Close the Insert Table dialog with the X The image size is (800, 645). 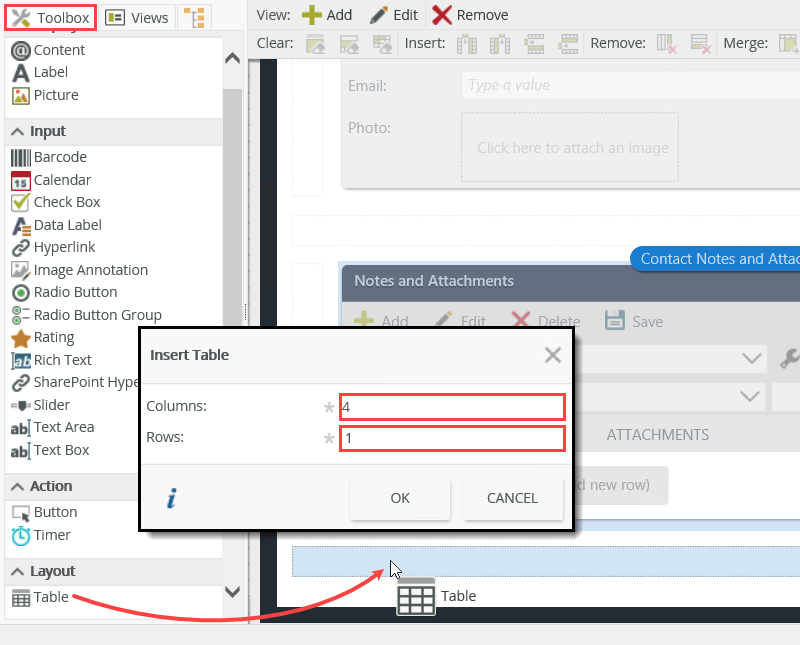(552, 354)
